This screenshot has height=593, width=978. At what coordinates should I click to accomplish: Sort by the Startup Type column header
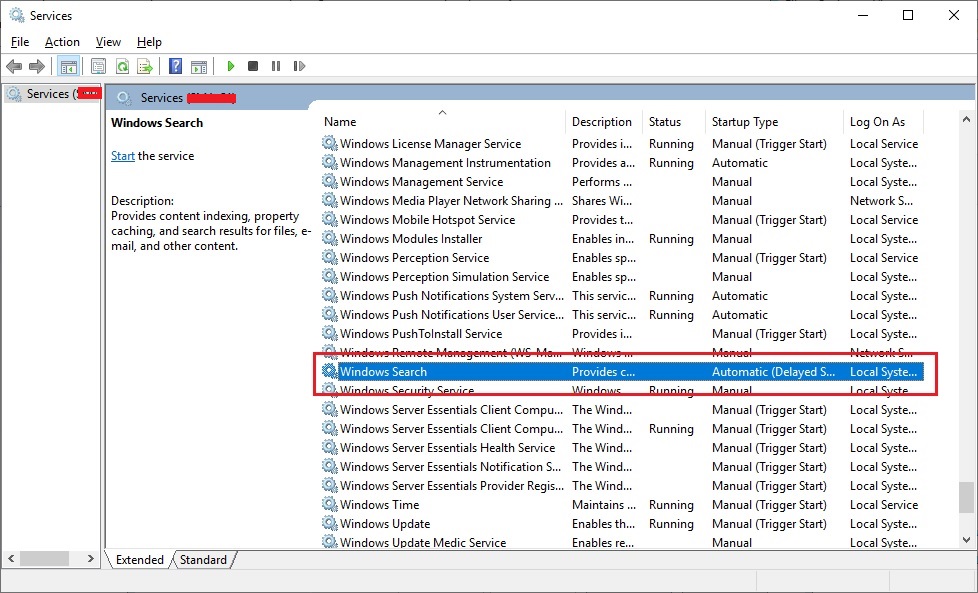pyautogui.click(x=774, y=122)
